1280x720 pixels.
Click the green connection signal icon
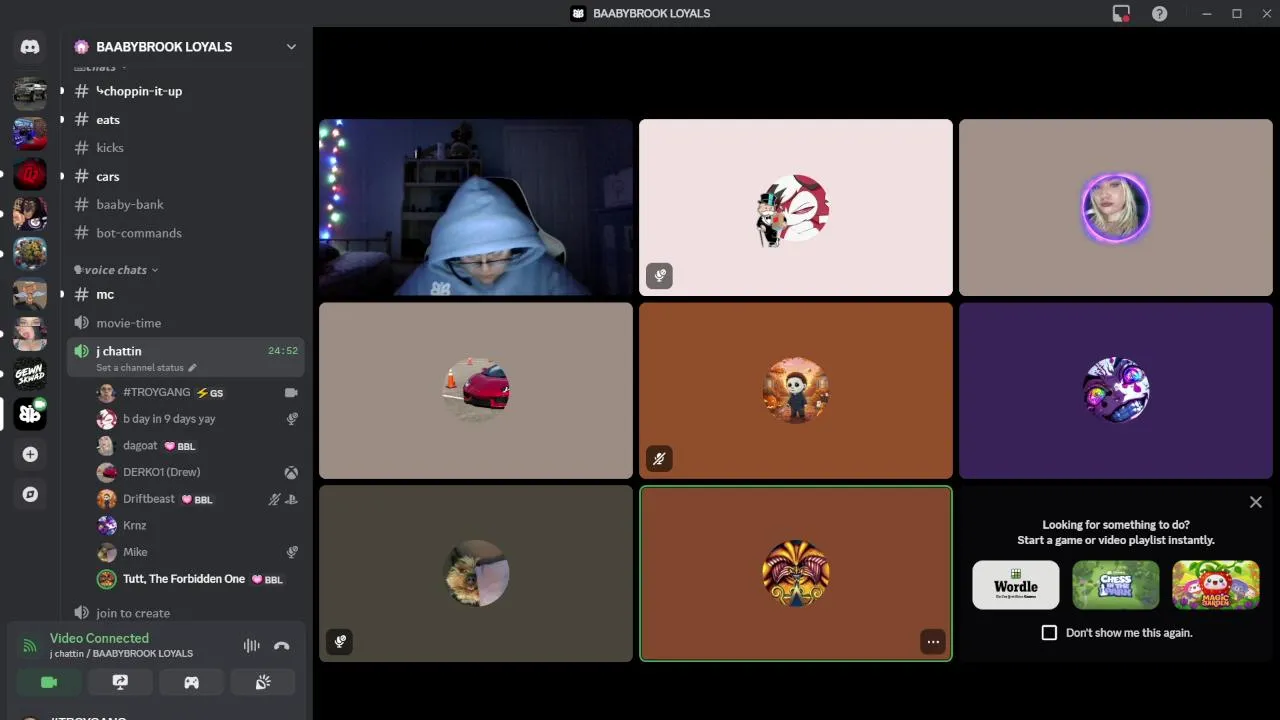[30, 646]
